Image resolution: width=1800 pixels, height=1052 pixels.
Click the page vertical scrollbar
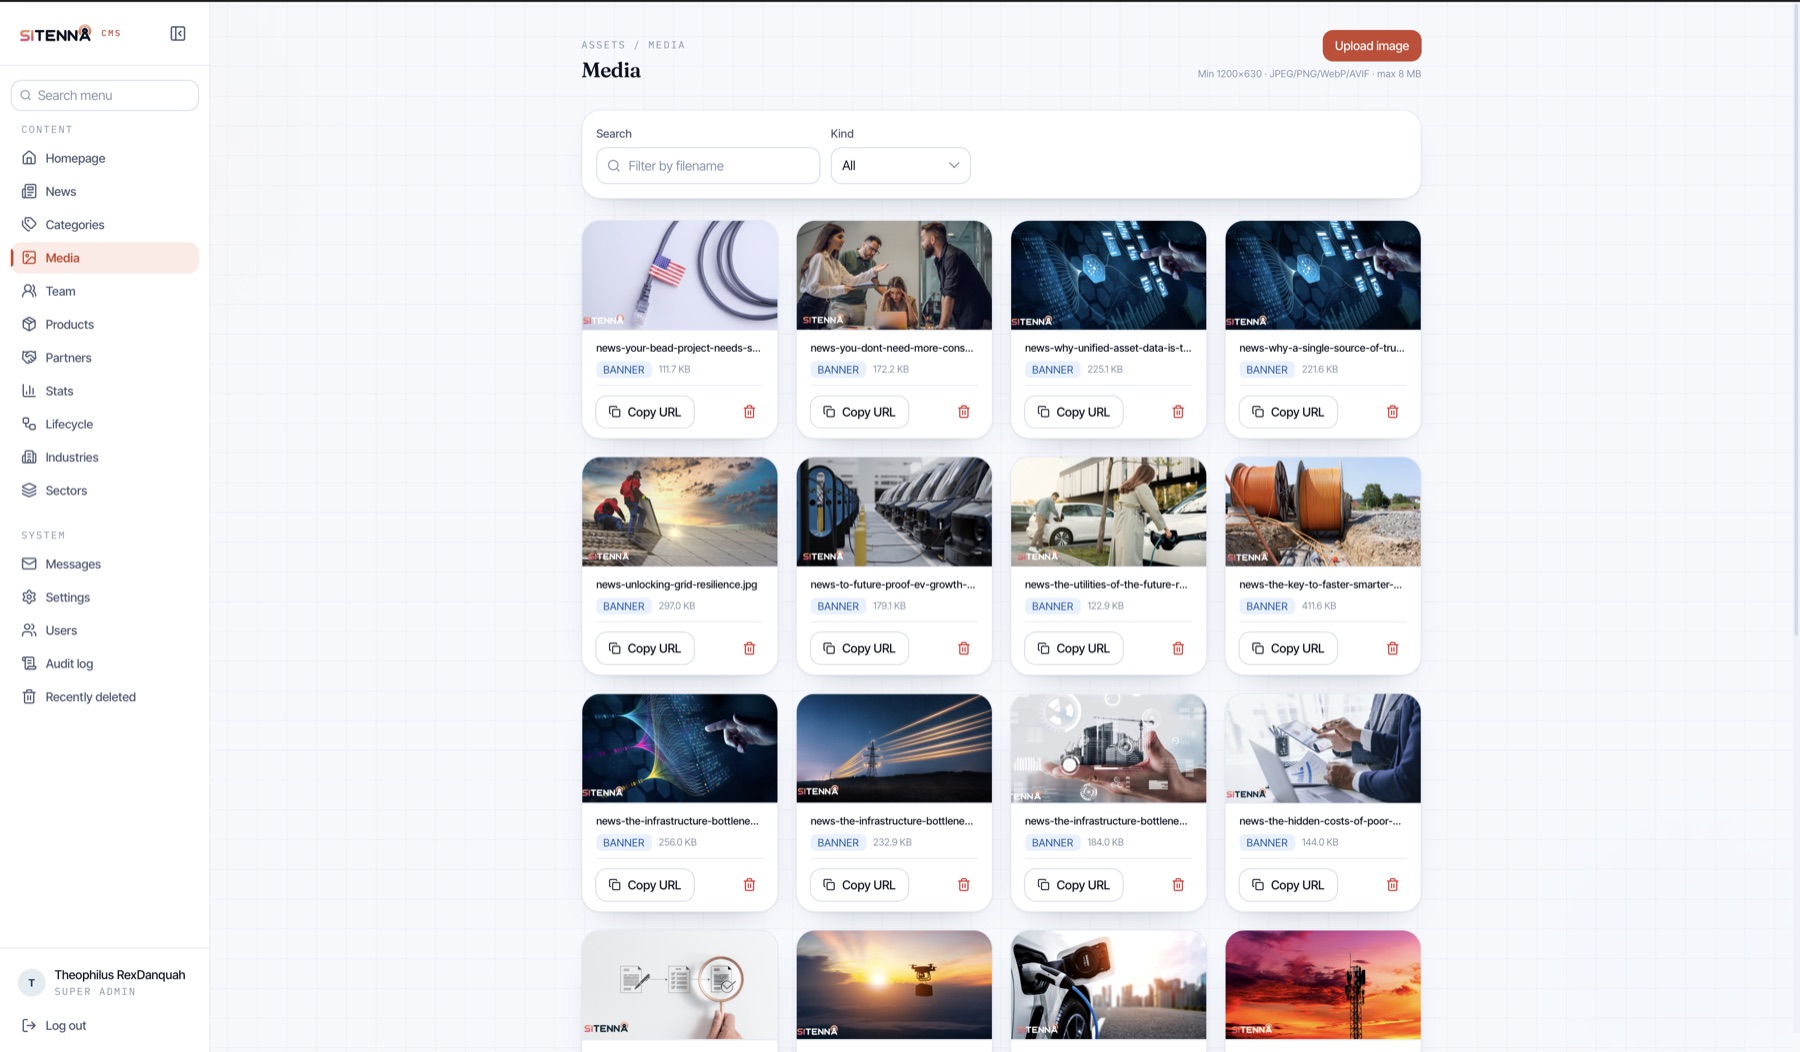1795,320
